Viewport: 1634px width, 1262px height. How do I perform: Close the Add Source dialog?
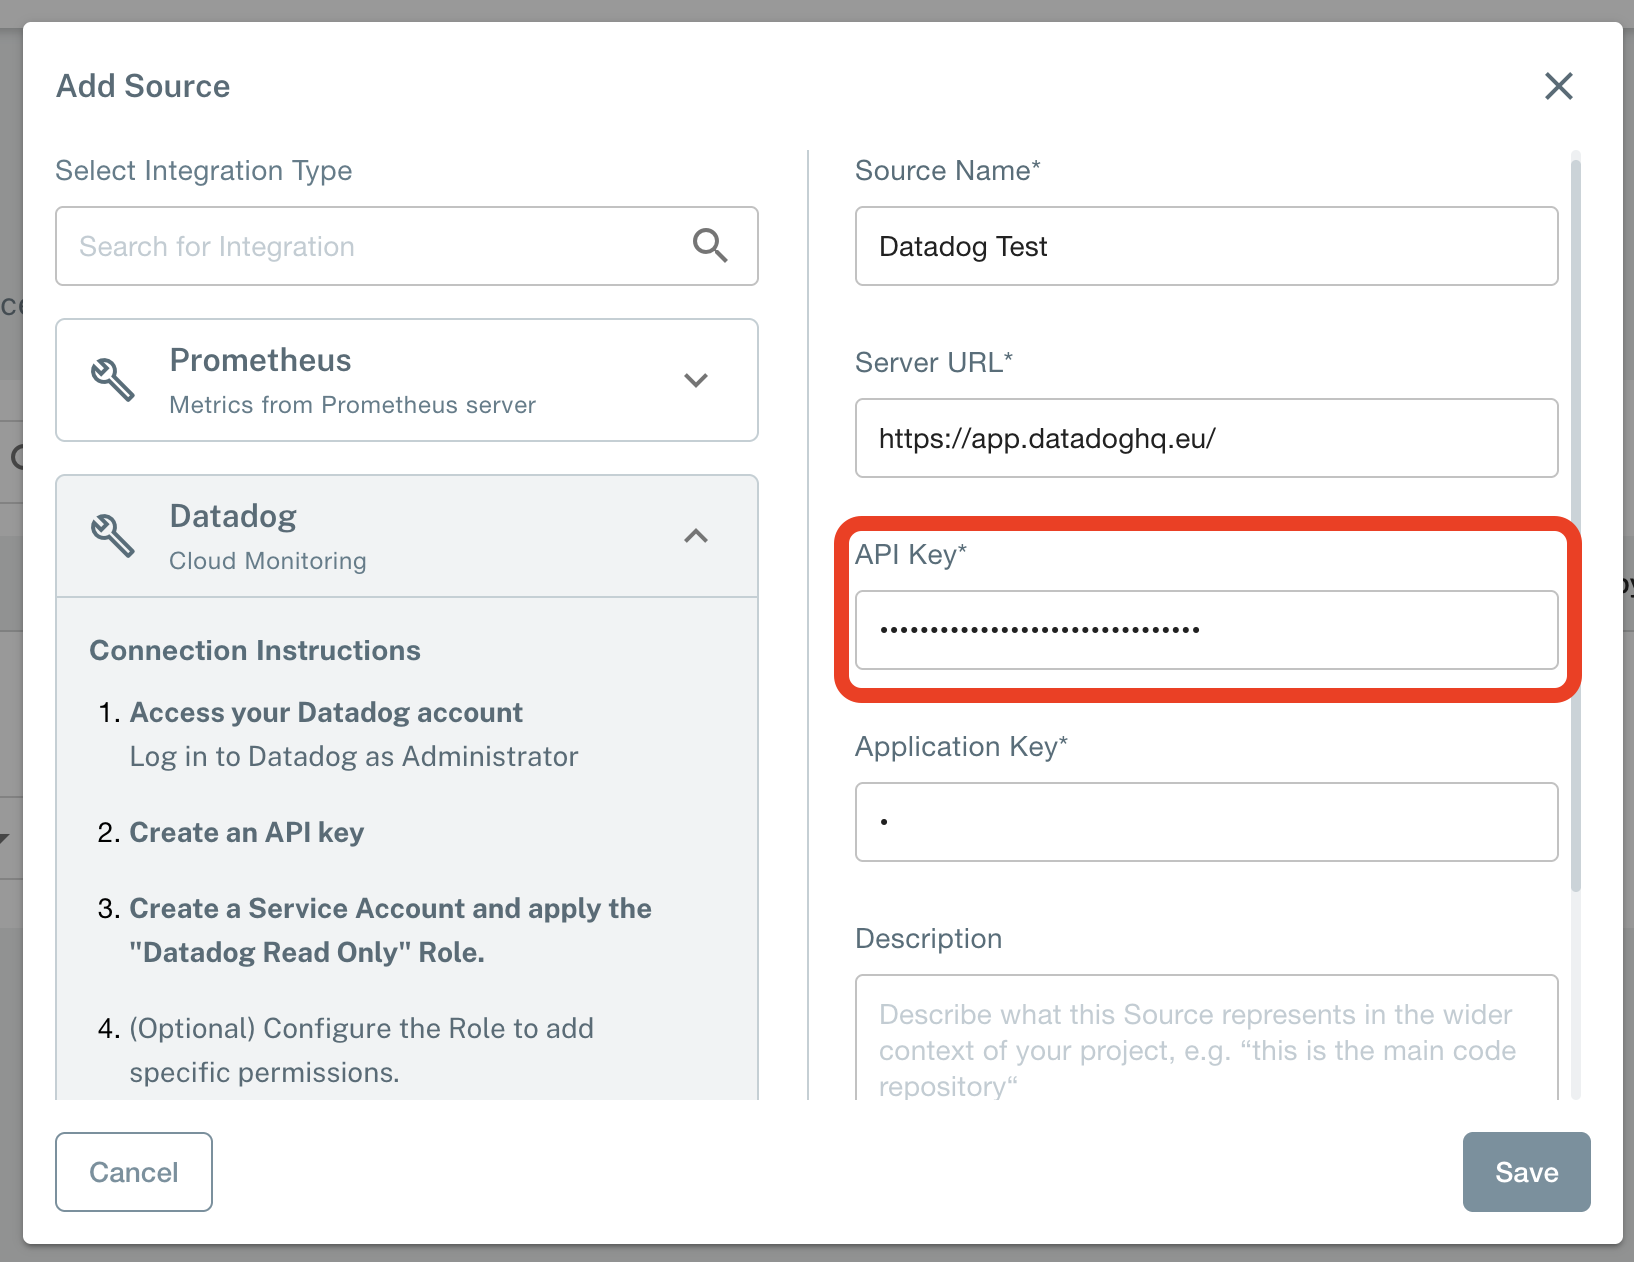(1558, 86)
